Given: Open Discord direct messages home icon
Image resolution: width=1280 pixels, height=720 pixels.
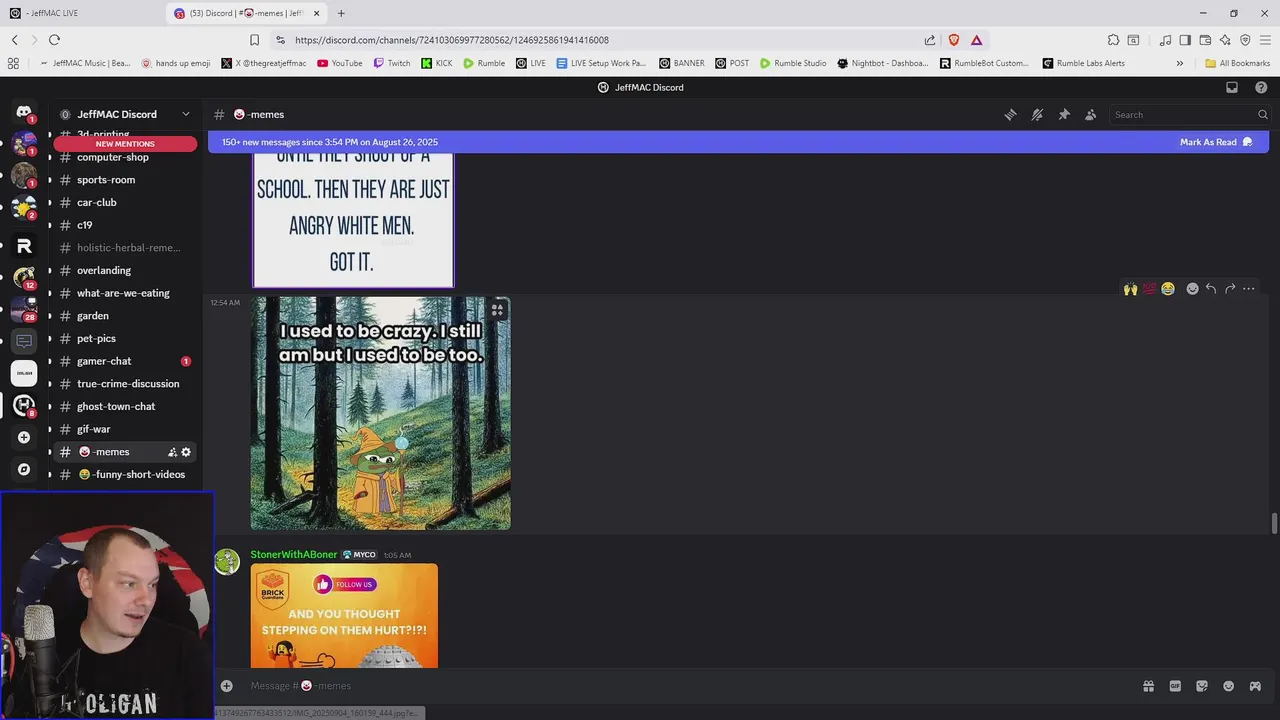Looking at the screenshot, I should (x=24, y=112).
